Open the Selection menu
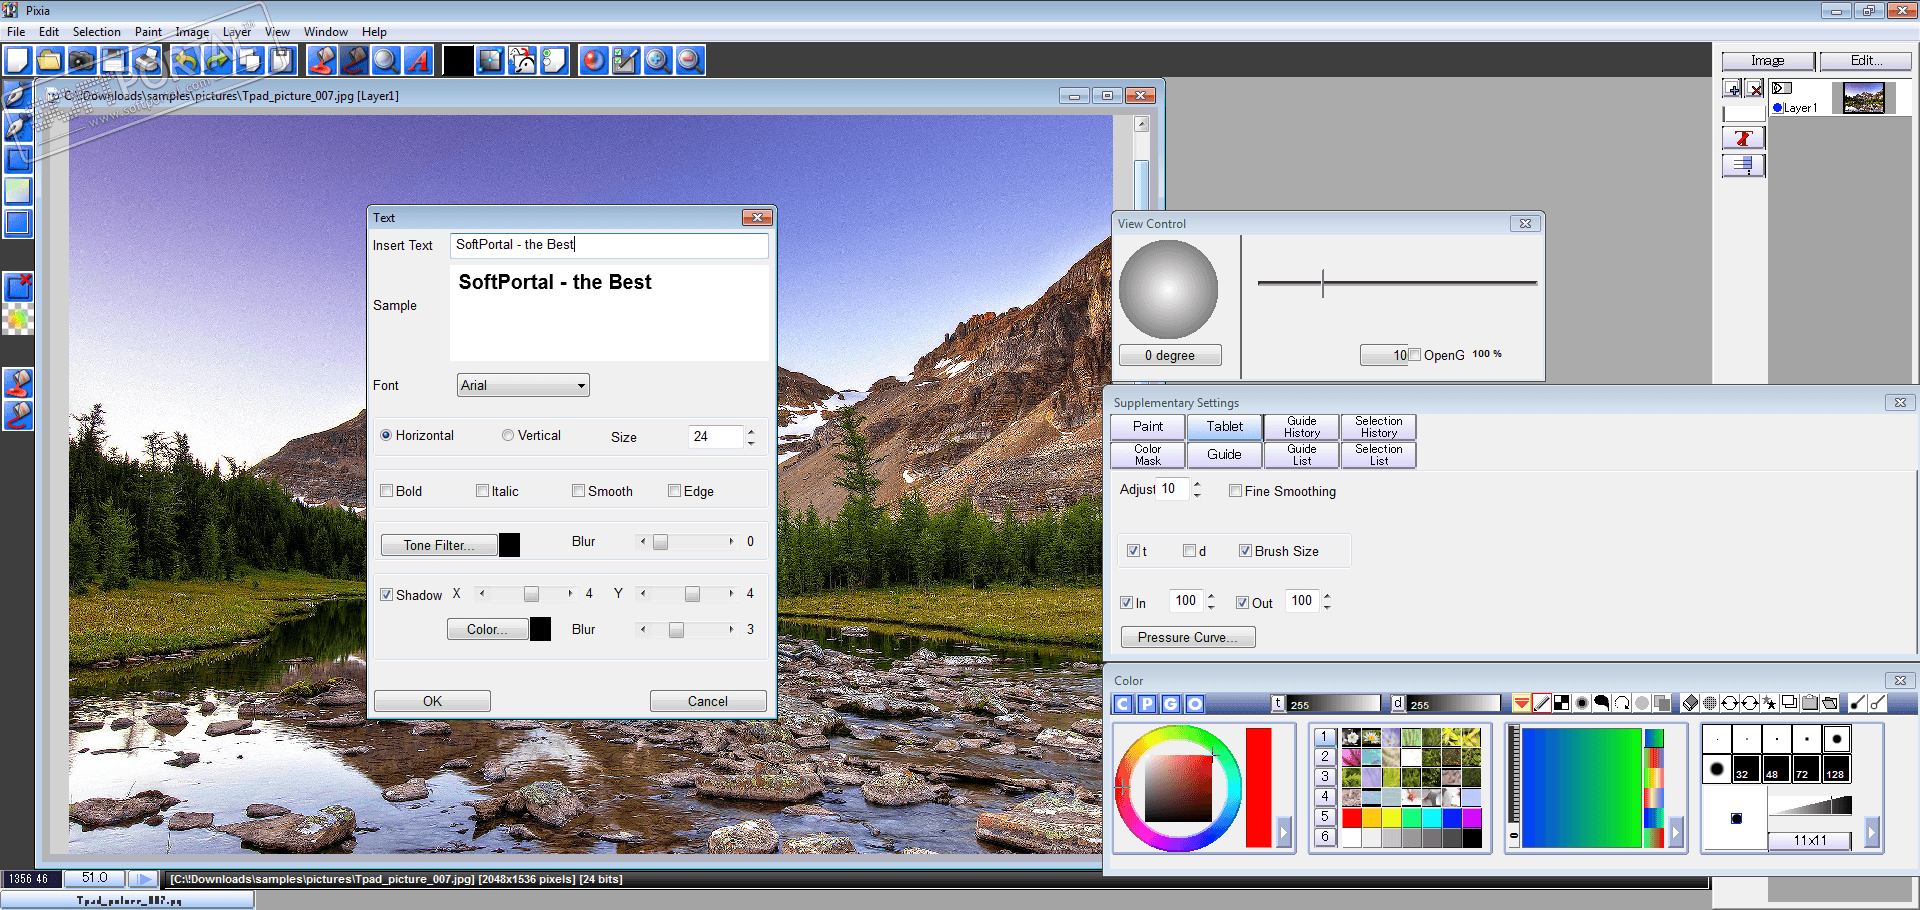The height and width of the screenshot is (910, 1920). click(96, 32)
